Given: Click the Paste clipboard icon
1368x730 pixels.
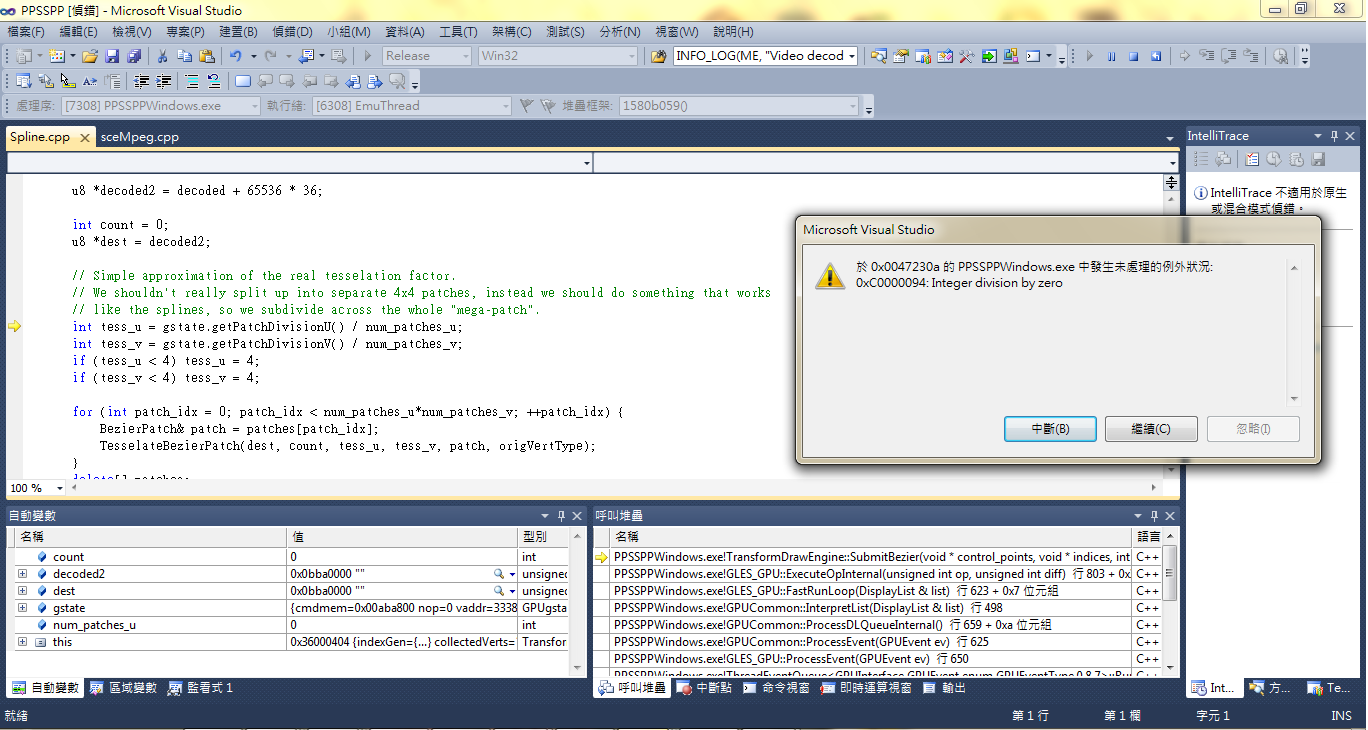Looking at the screenshot, I should coord(207,56).
